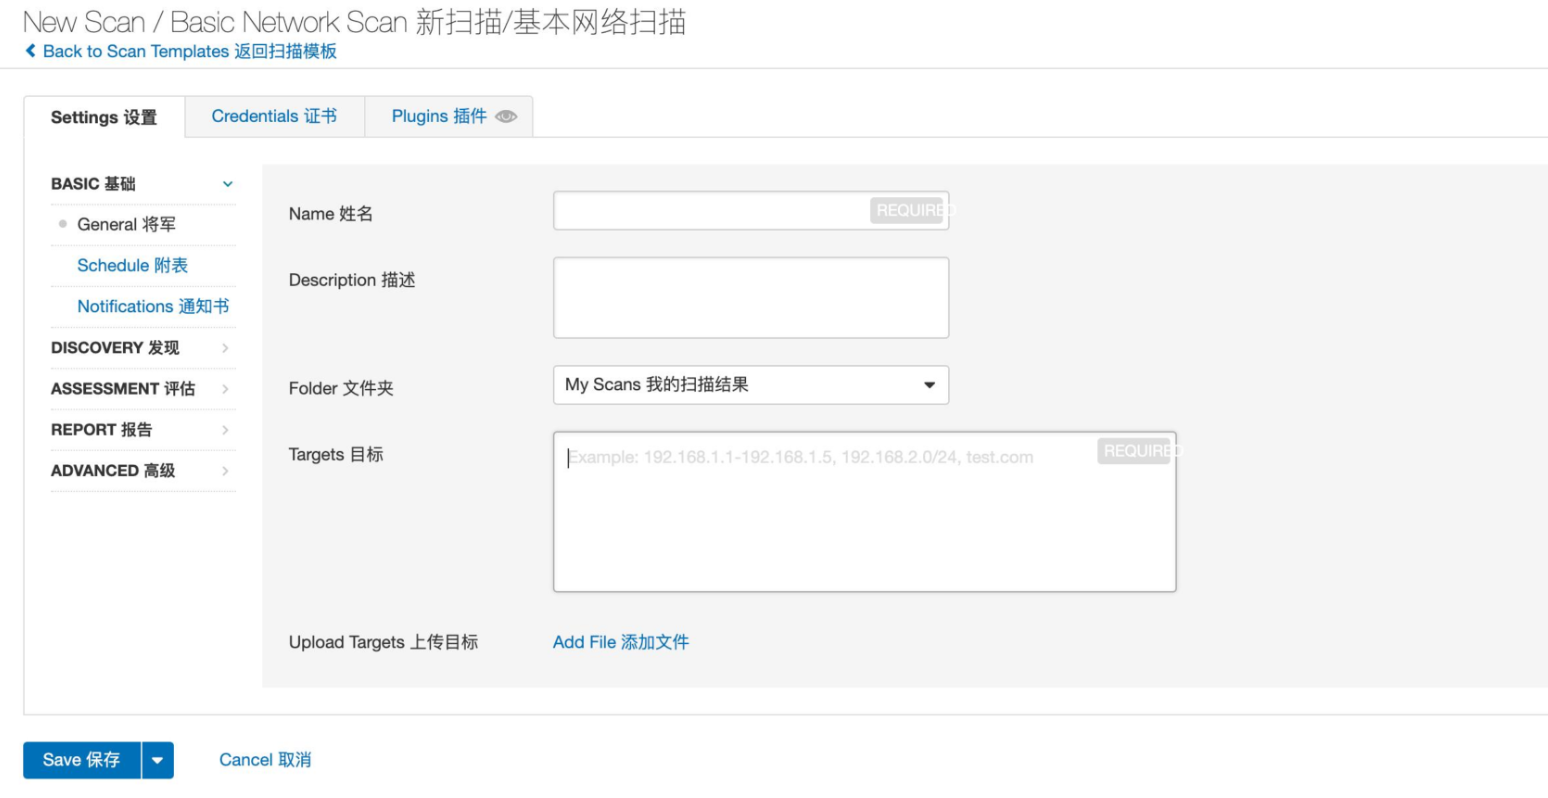Select the Settings tab
The image size is (1548, 798).
(x=104, y=118)
